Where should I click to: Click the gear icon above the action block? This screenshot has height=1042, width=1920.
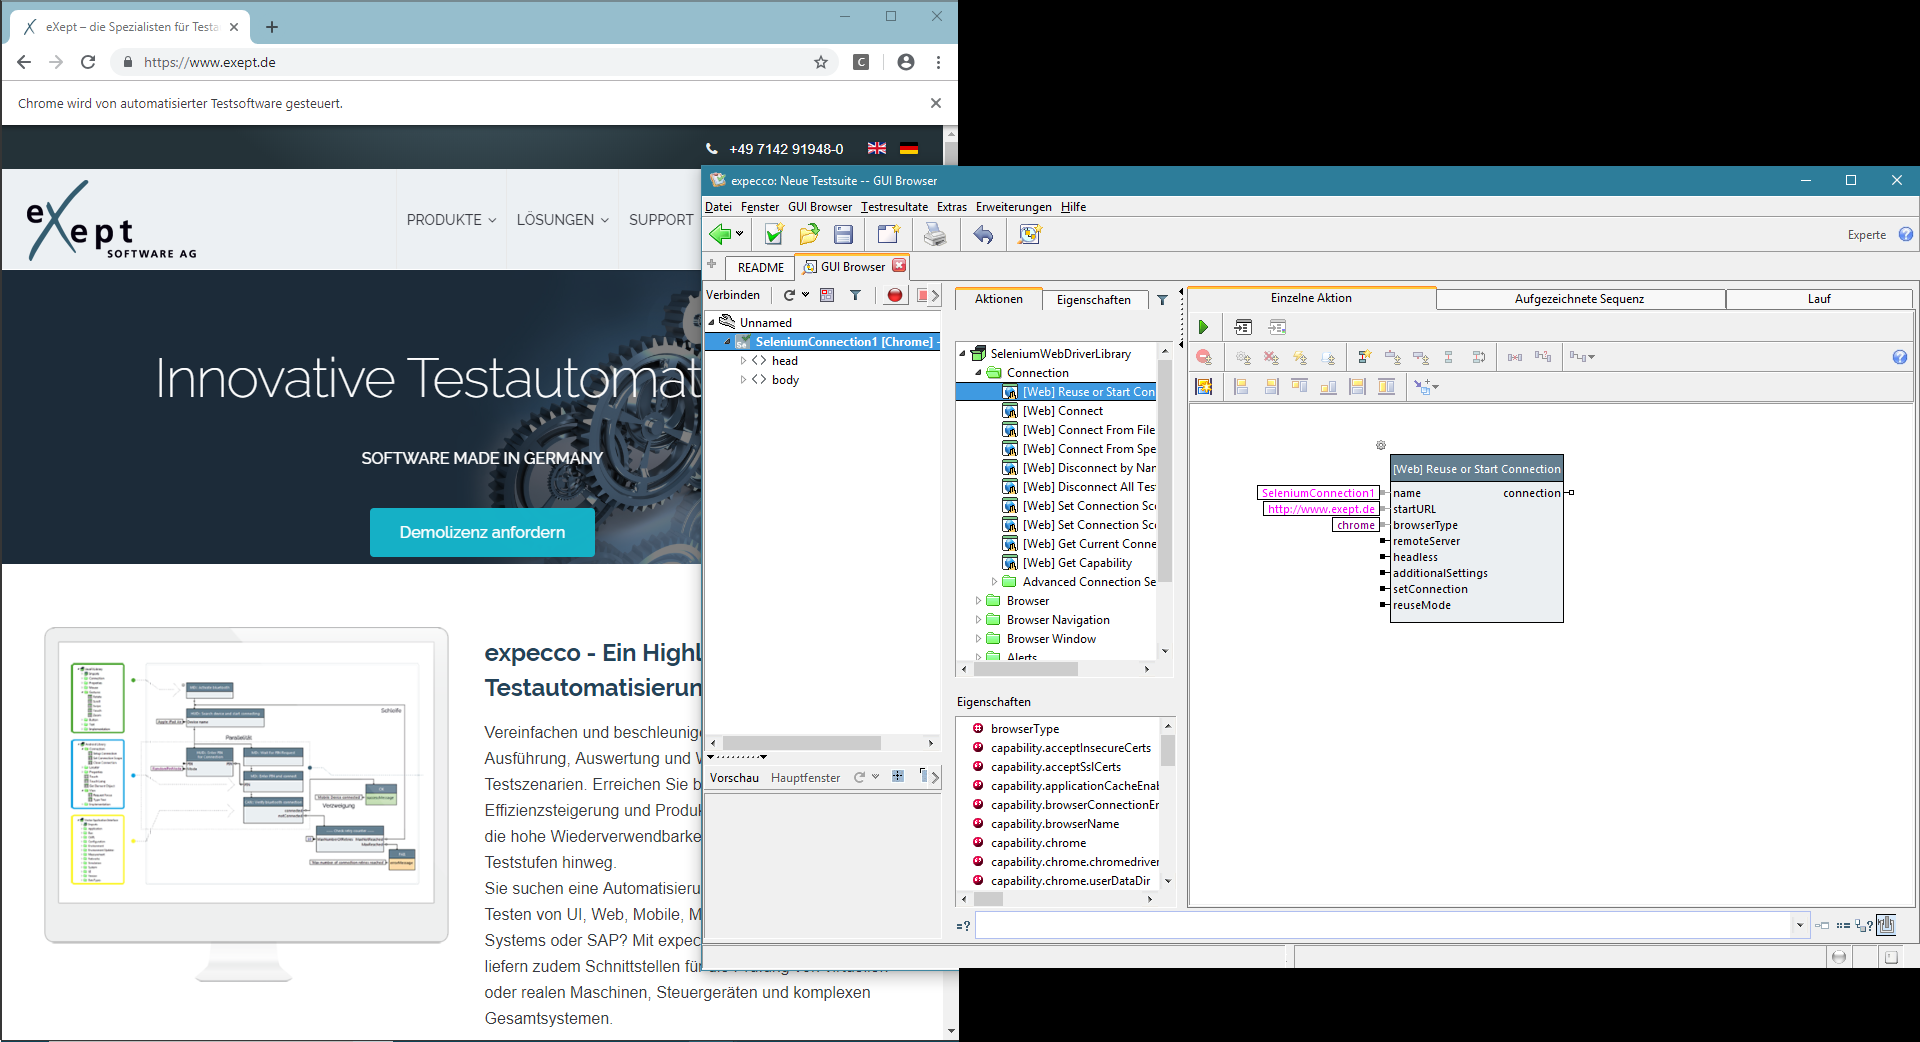click(1381, 445)
